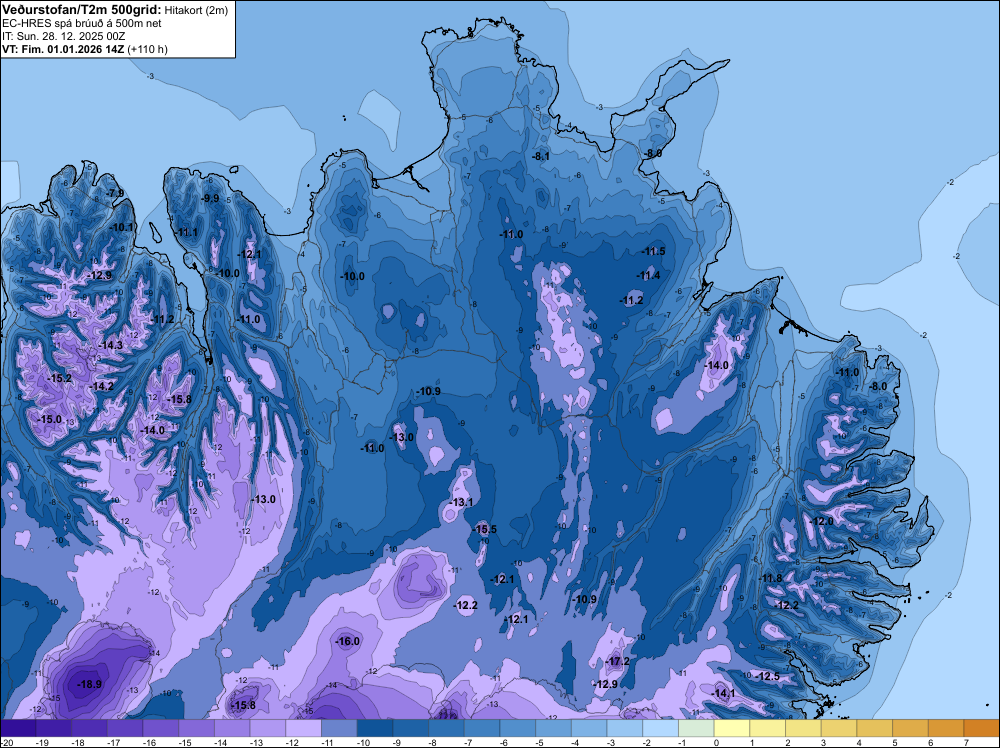Screen dimensions: 1000x748
Task: Click the -14.1 temperature label
Action: 723,693
